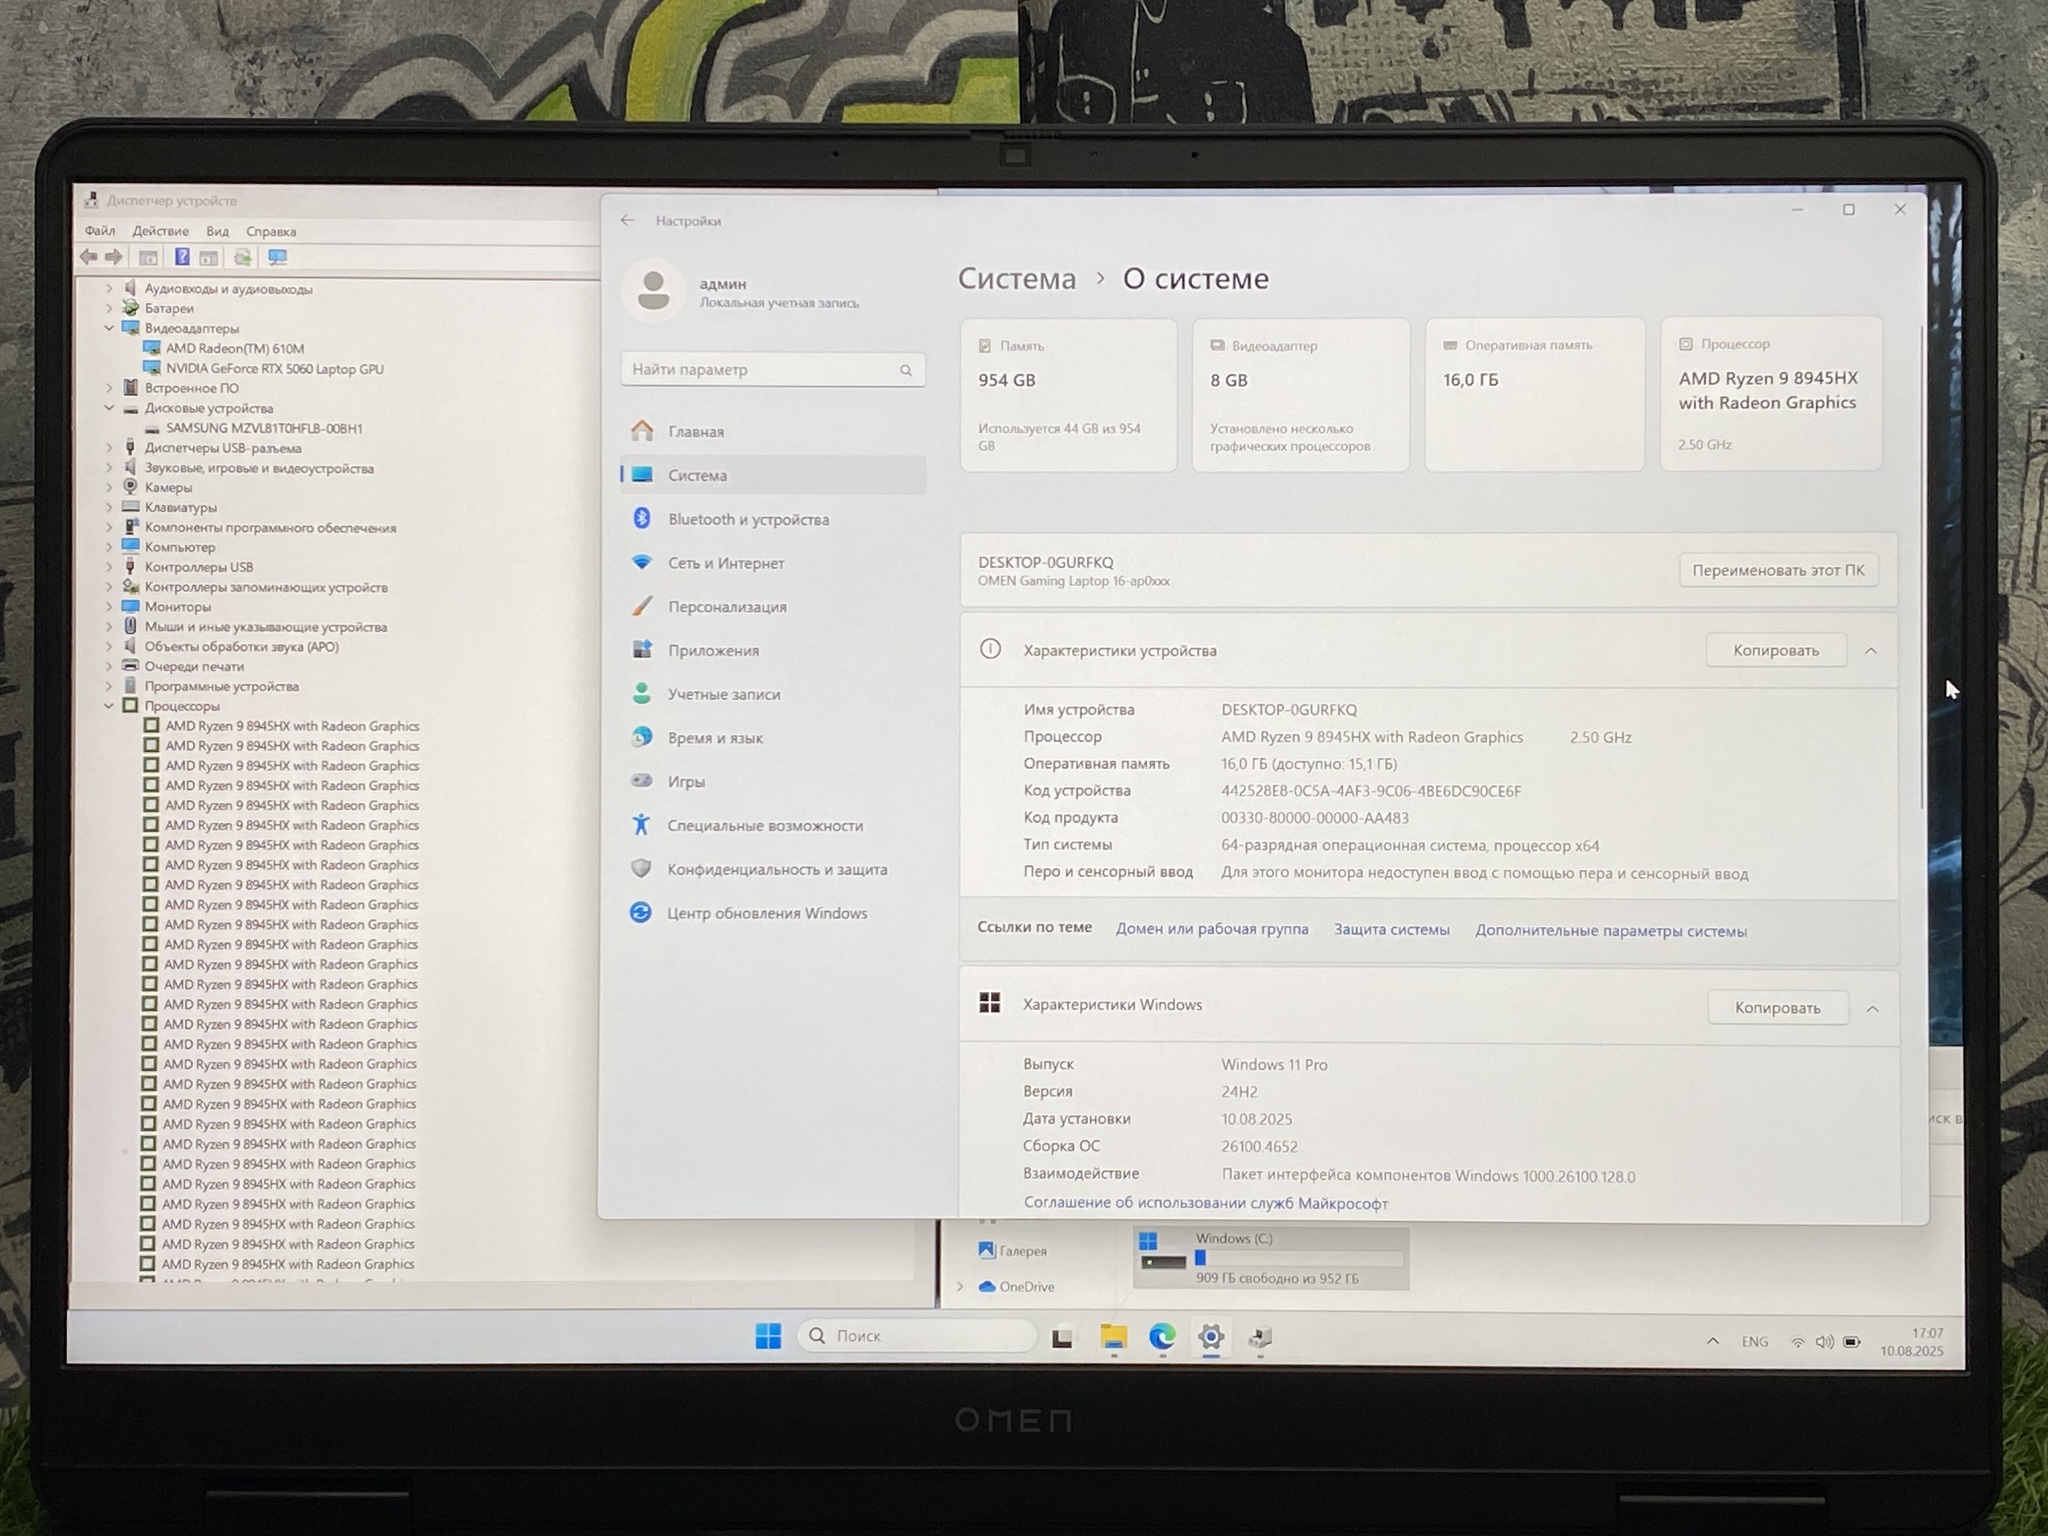Launch Microsoft Edge from the taskbar

1162,1337
